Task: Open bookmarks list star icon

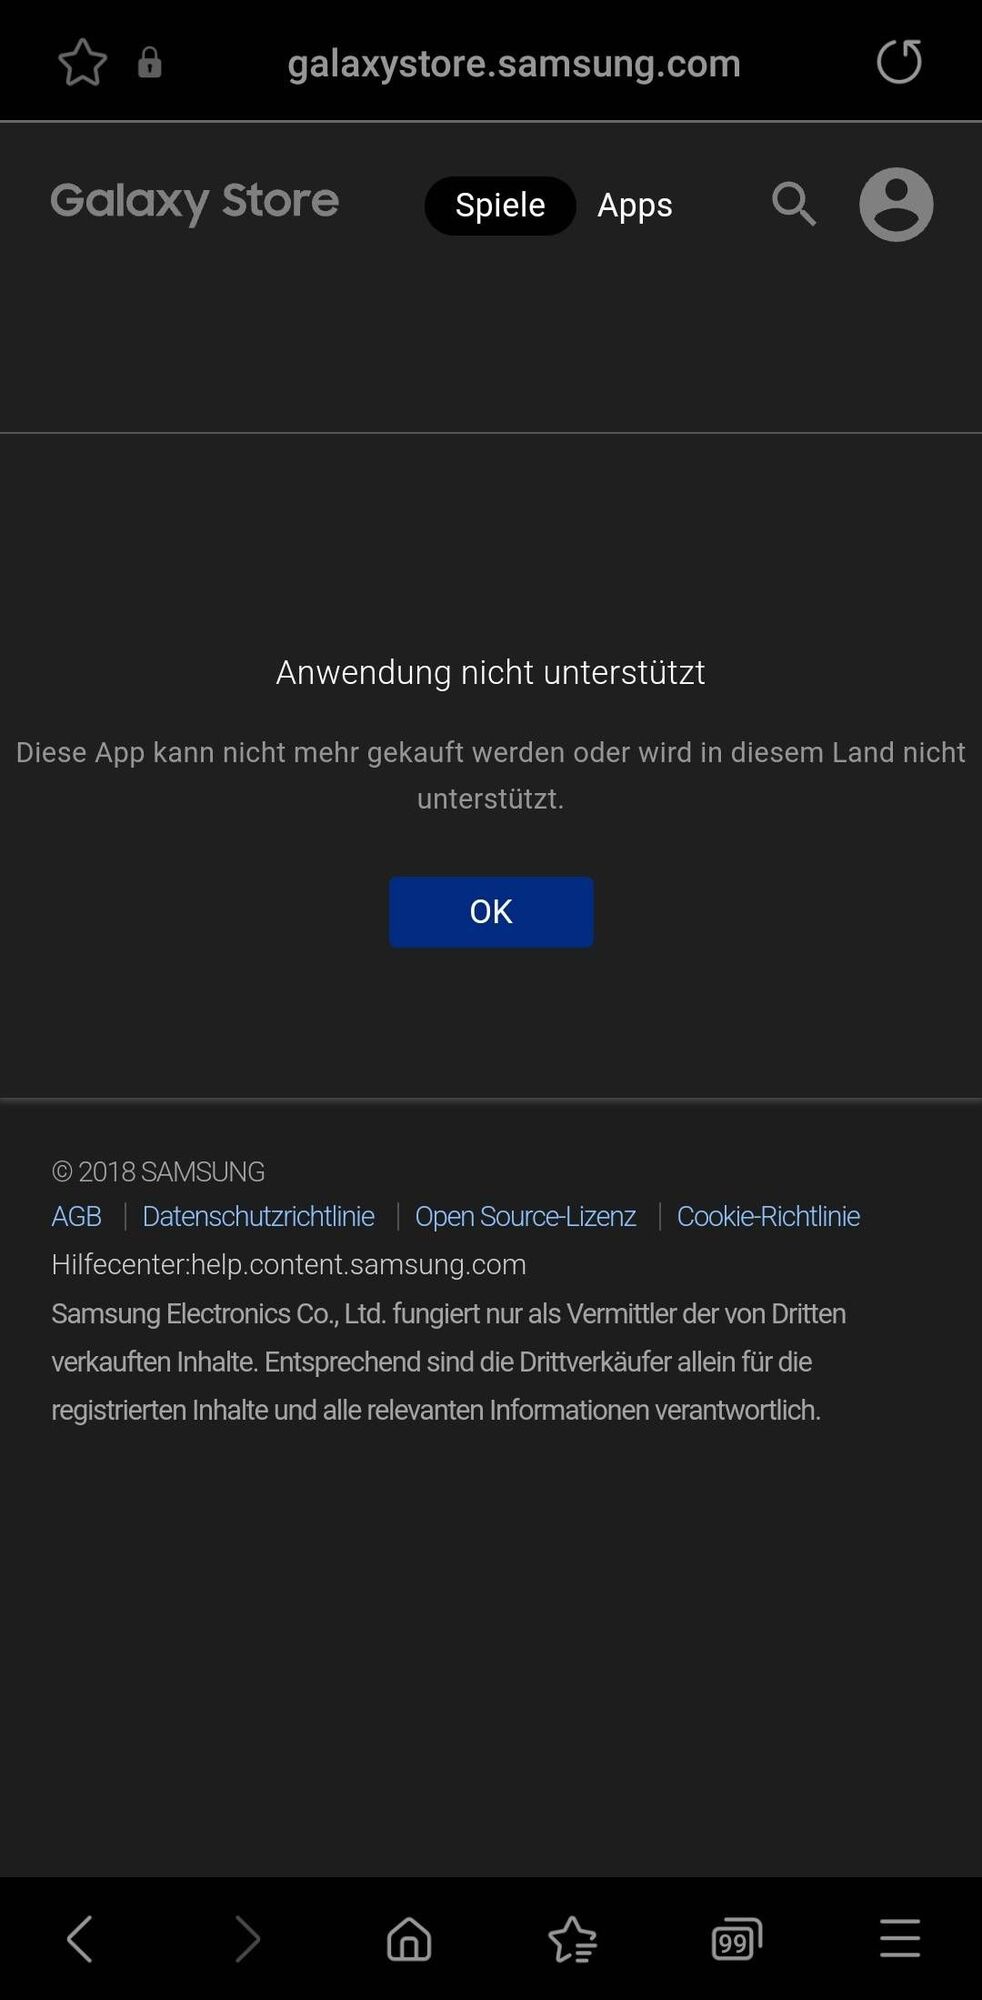Action: point(573,1939)
